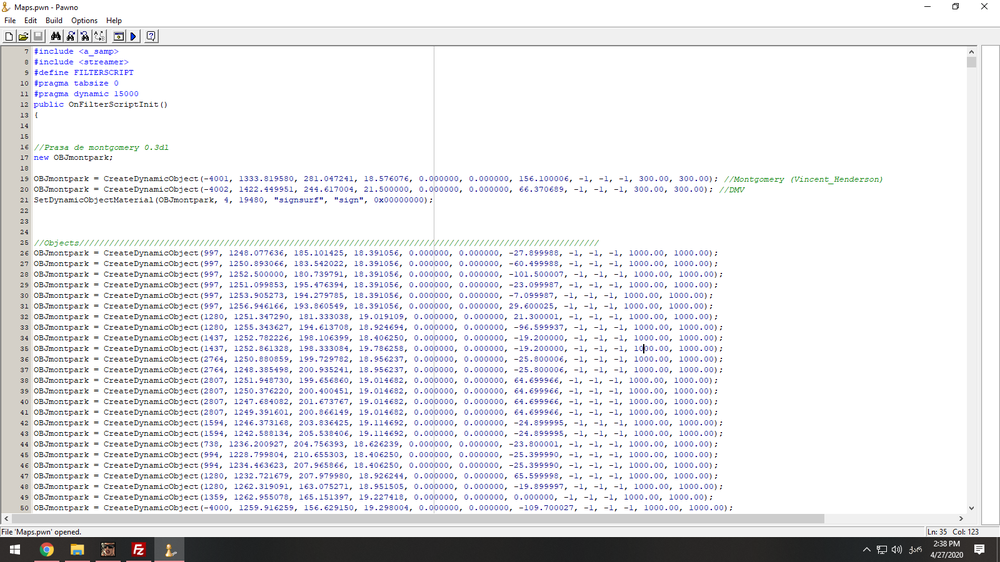Click the '//Montgomery (Vincent_Henderson)' comment
The image size is (1000, 562).
[804, 179]
